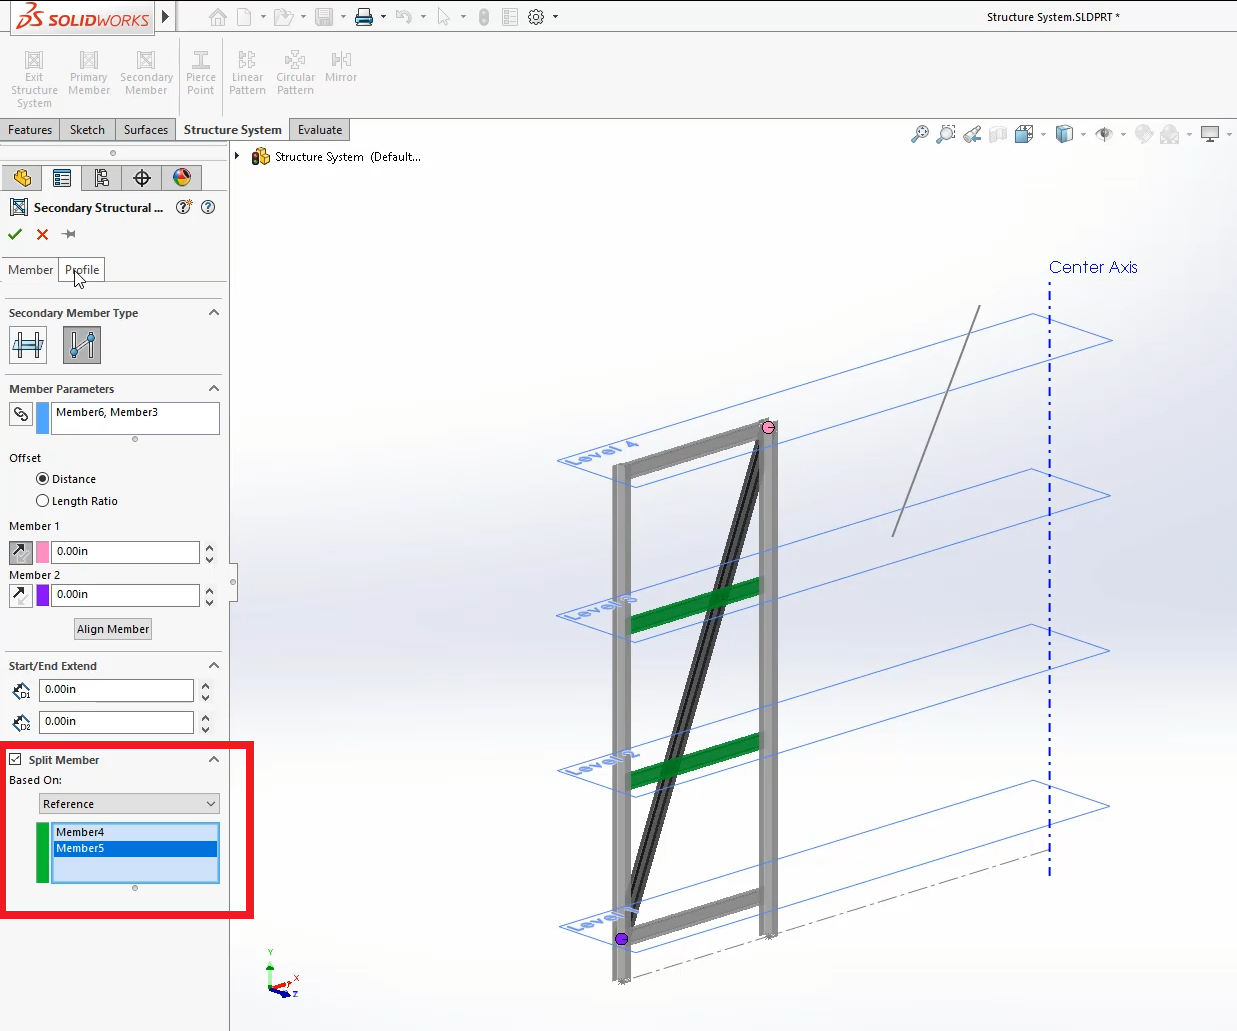Collapse the Member Parameters section
The image size is (1237, 1031).
[x=213, y=389]
